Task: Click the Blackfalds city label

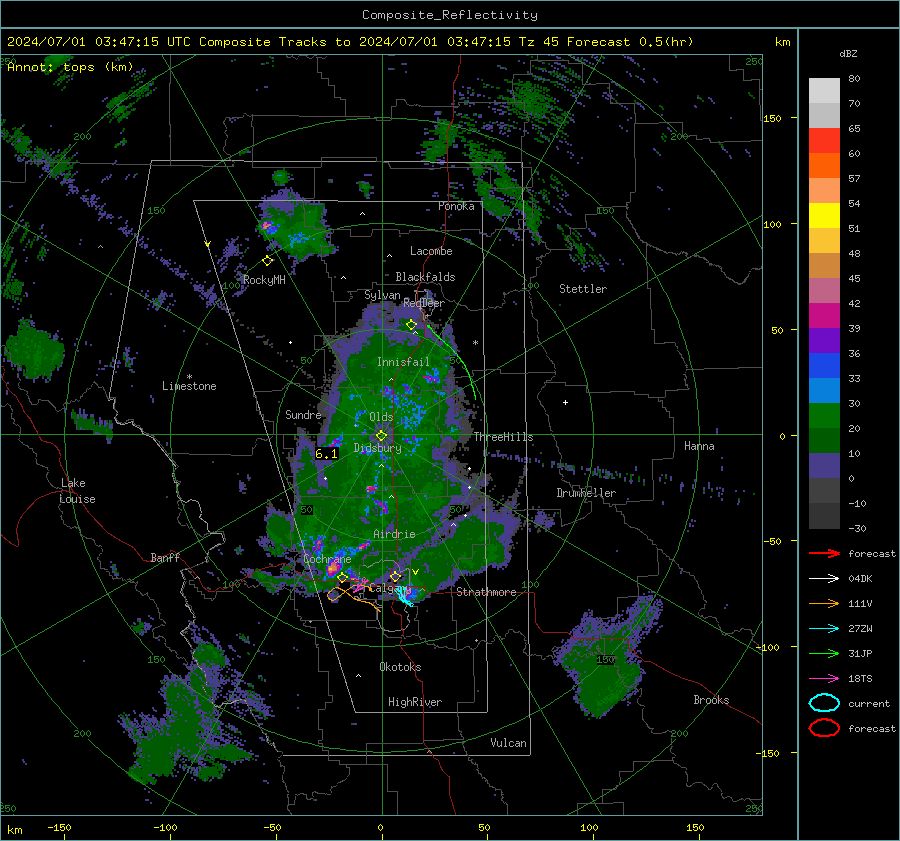Action: (425, 277)
